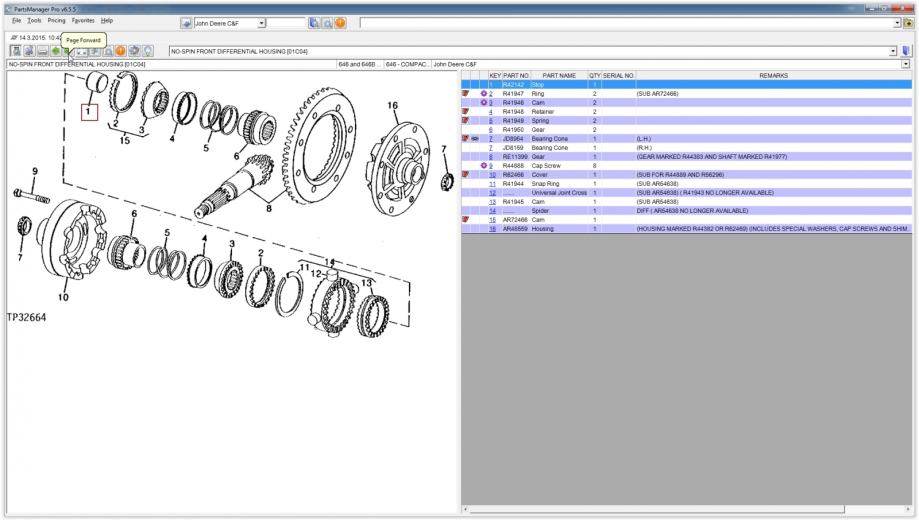Open the Pricing menu

point(56,21)
